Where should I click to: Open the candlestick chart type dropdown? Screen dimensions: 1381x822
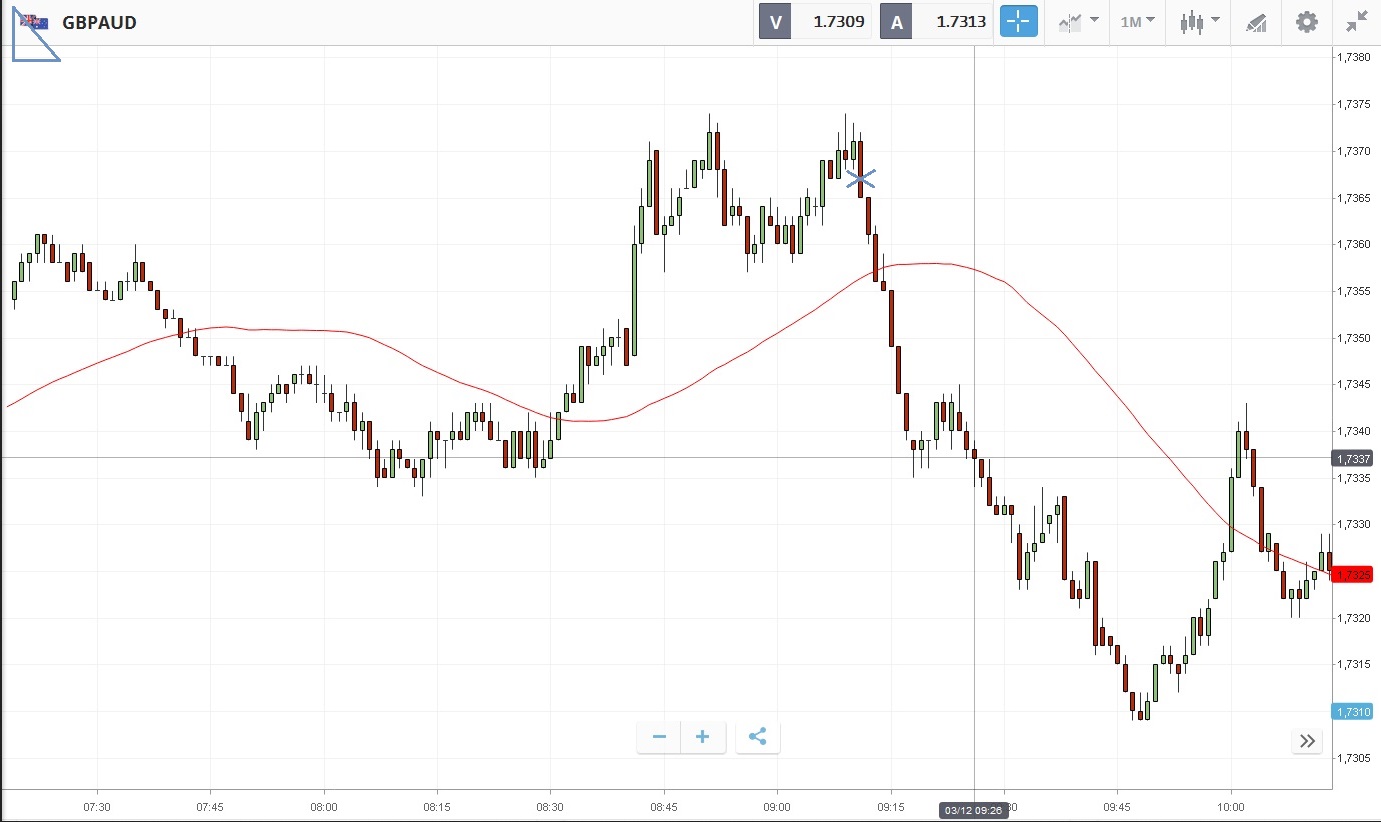(x=1199, y=22)
